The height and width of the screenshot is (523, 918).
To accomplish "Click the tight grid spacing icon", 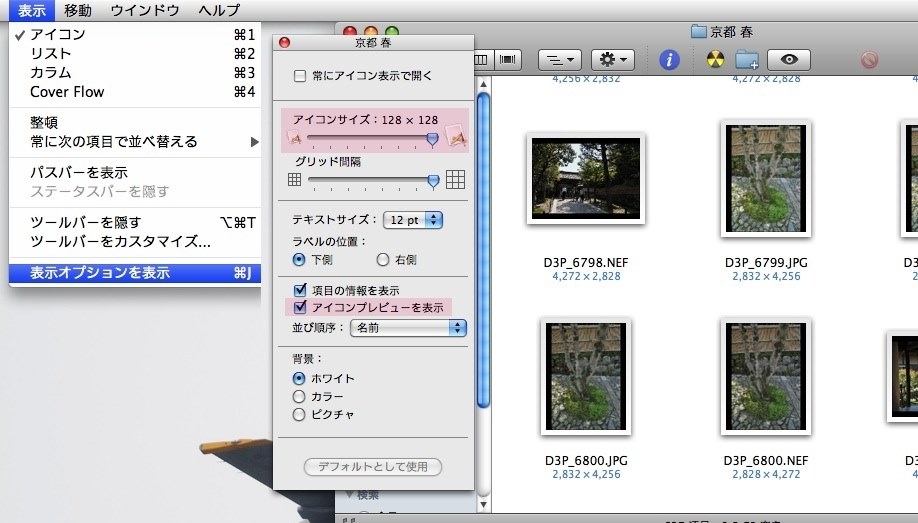I will [294, 180].
